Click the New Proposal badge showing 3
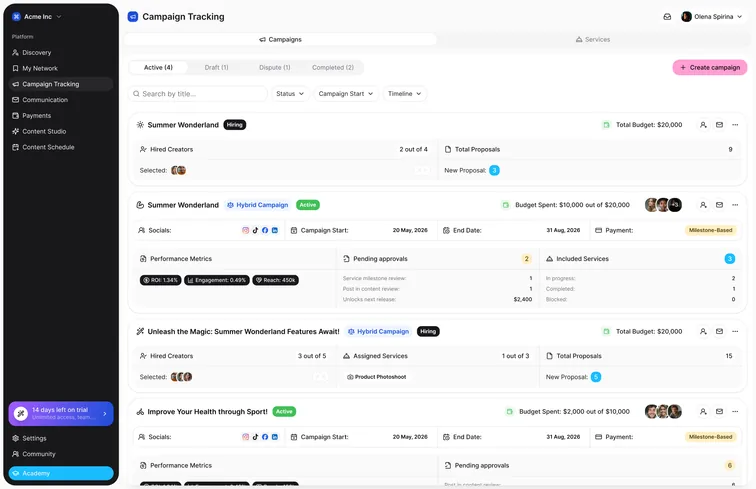The height and width of the screenshot is (489, 756). [x=494, y=170]
